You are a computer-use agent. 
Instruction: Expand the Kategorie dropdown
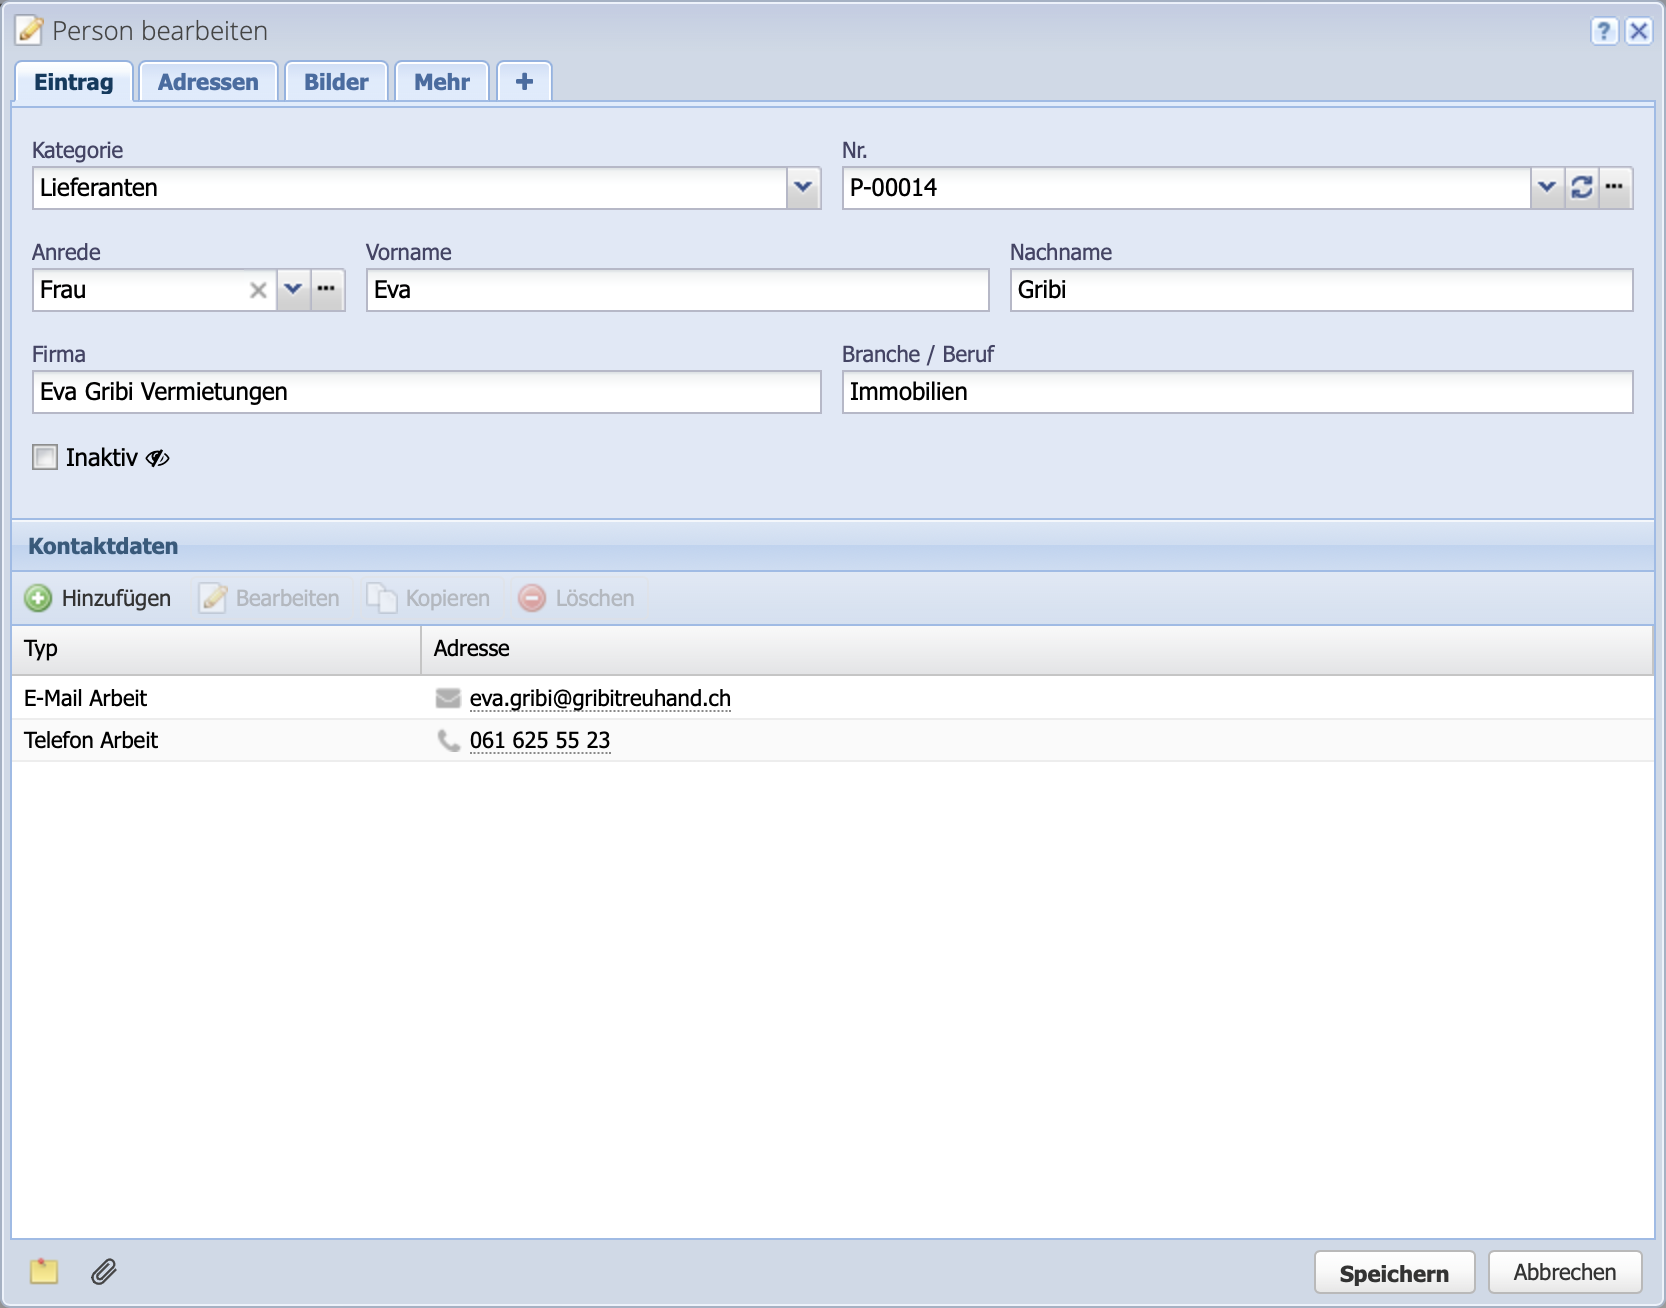803,188
